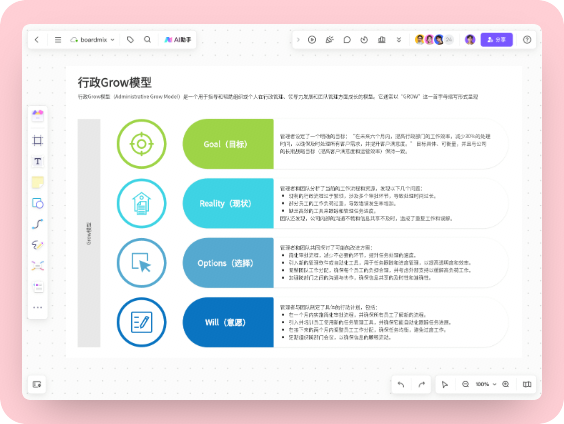Go back with the left arrow
The image size is (564, 424).
click(x=37, y=40)
